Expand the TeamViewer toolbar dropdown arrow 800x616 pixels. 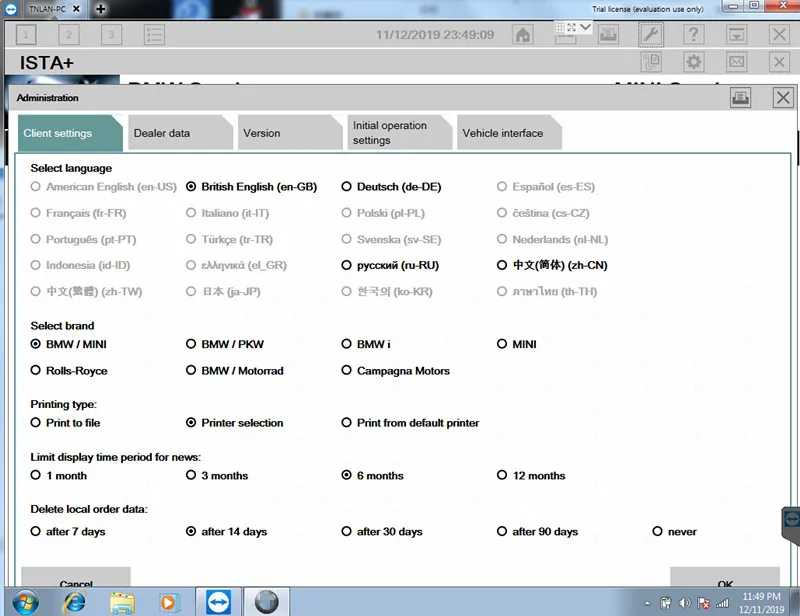pyautogui.click(x=586, y=27)
